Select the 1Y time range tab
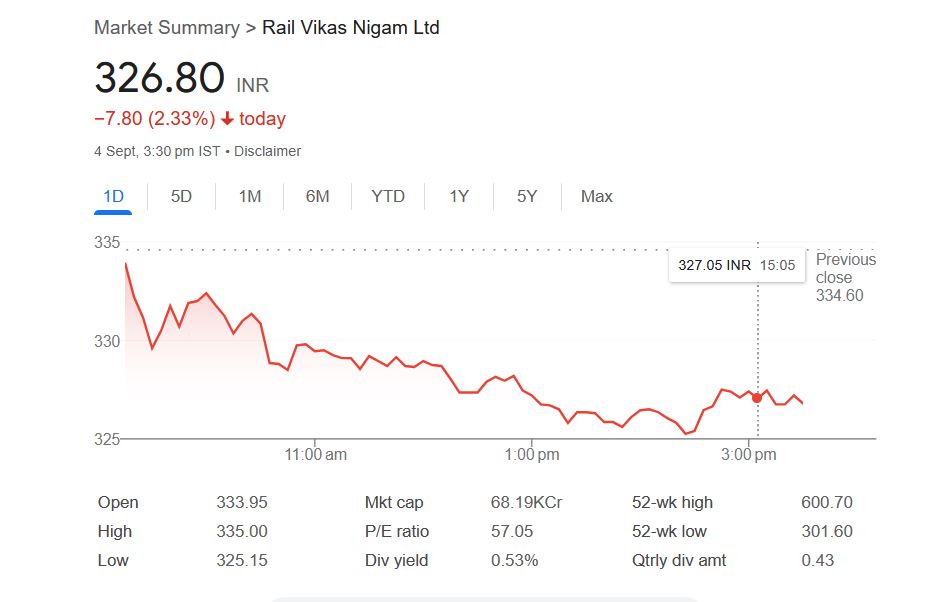 click(459, 196)
